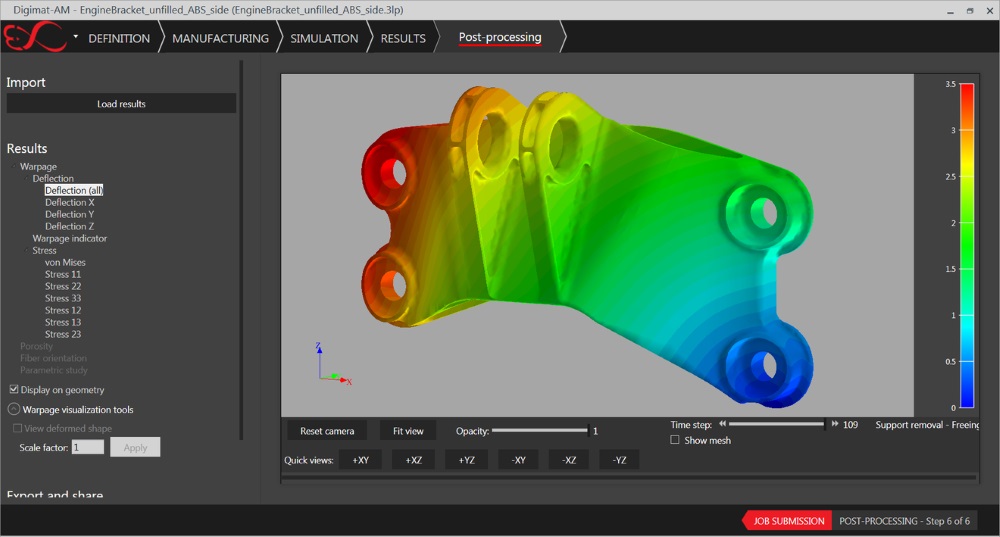Viewport: 1000px width, 537px height.
Task: Open the MANUFACTURING workflow tab
Action: tap(220, 38)
